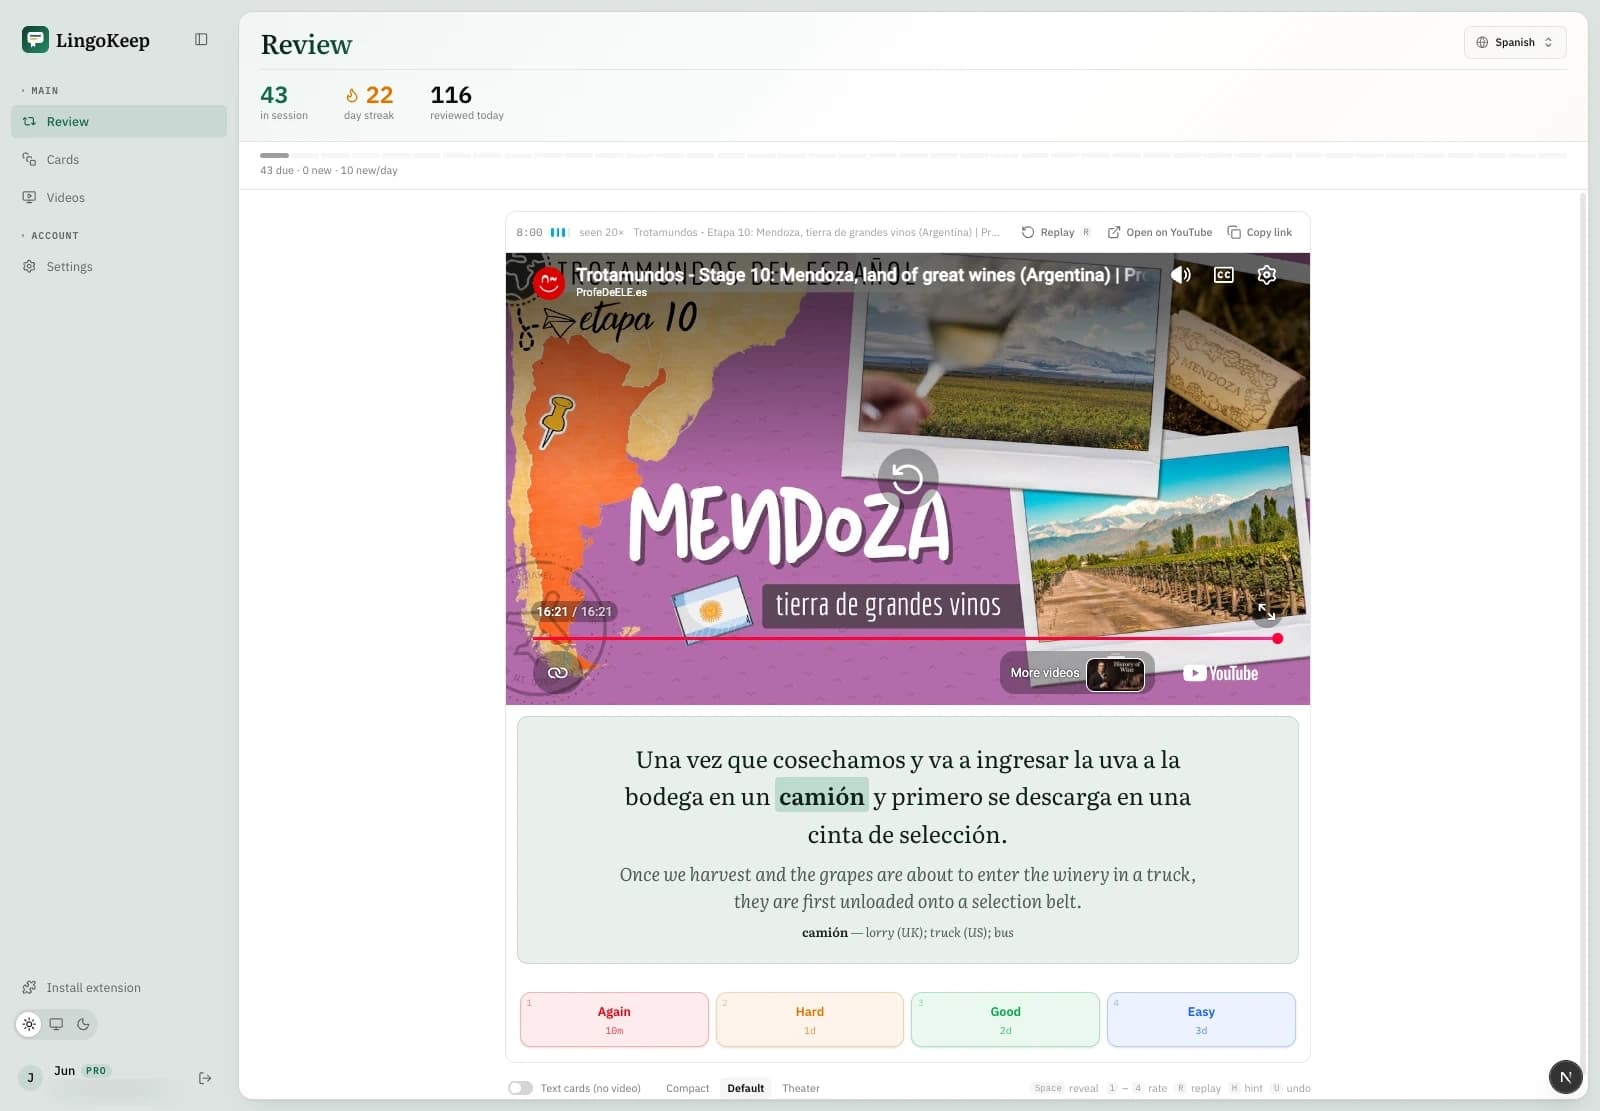This screenshot has height=1111, width=1600.
Task: Open the Videos page in sidebar
Action: (119, 197)
